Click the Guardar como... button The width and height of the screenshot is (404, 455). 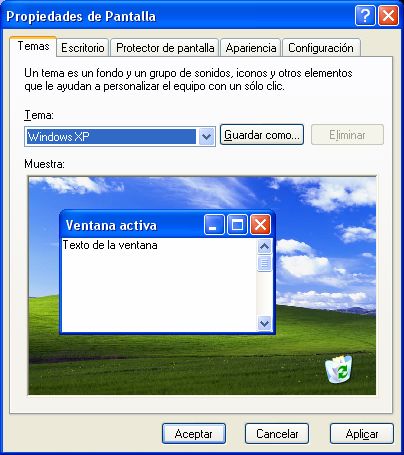point(262,135)
